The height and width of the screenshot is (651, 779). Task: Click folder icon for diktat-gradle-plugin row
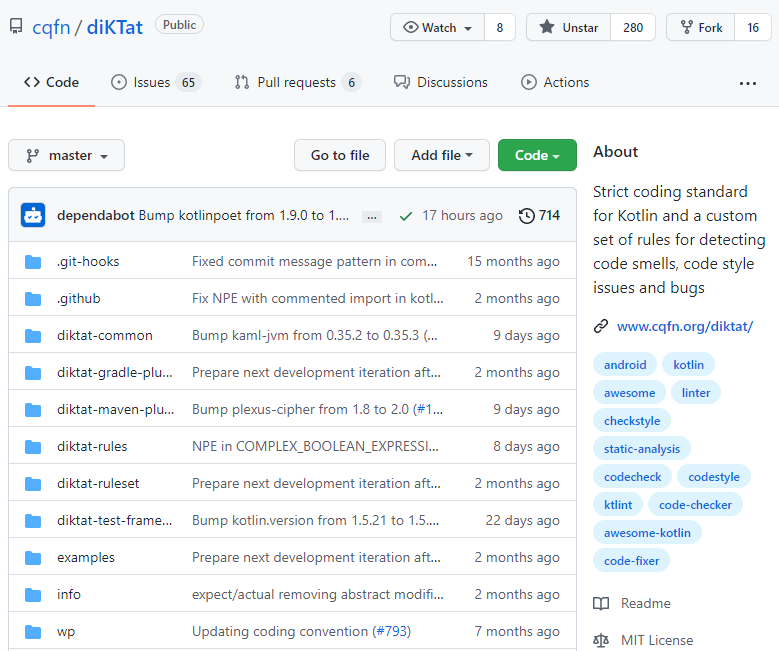click(33, 373)
